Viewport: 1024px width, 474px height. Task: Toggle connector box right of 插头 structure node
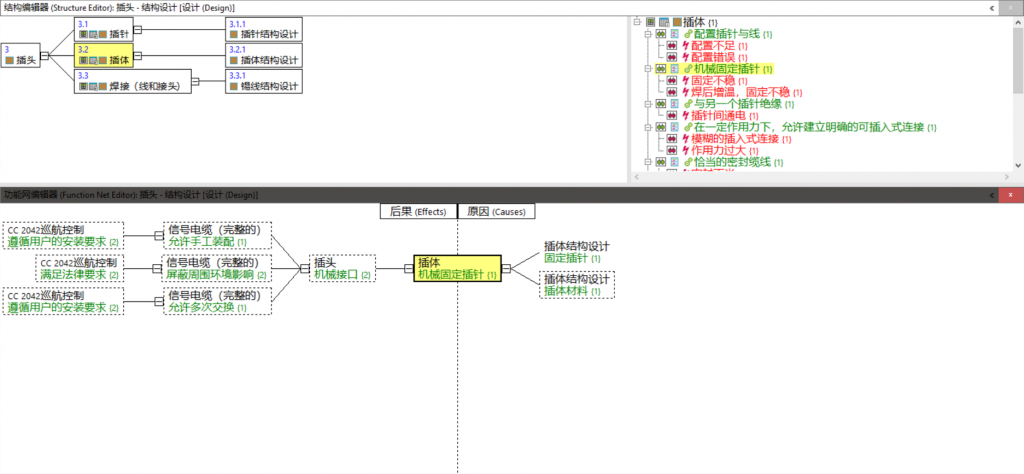(x=47, y=56)
